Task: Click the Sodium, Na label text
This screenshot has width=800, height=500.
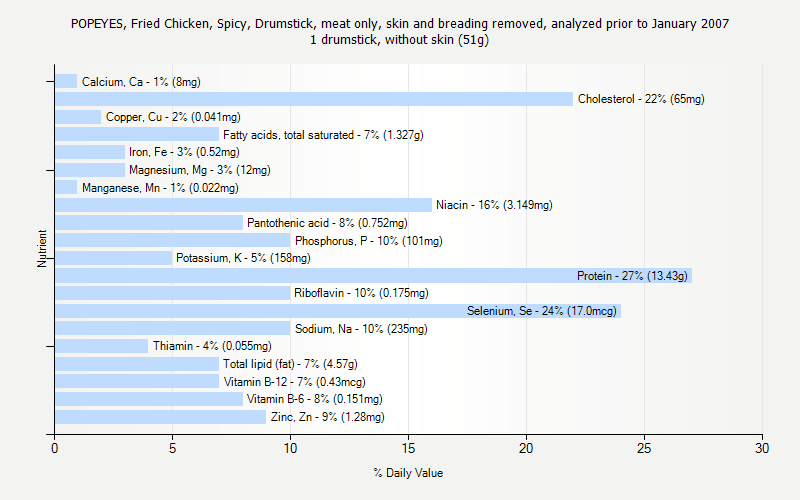Action: pyautogui.click(x=361, y=329)
